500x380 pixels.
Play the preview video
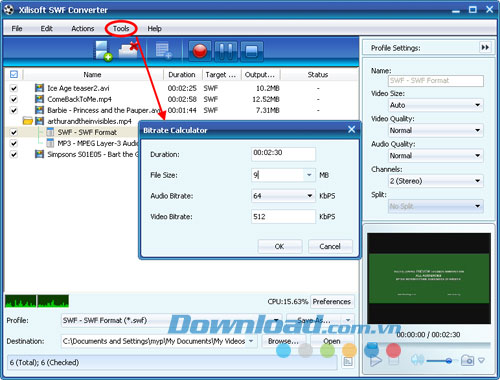[x=376, y=361]
